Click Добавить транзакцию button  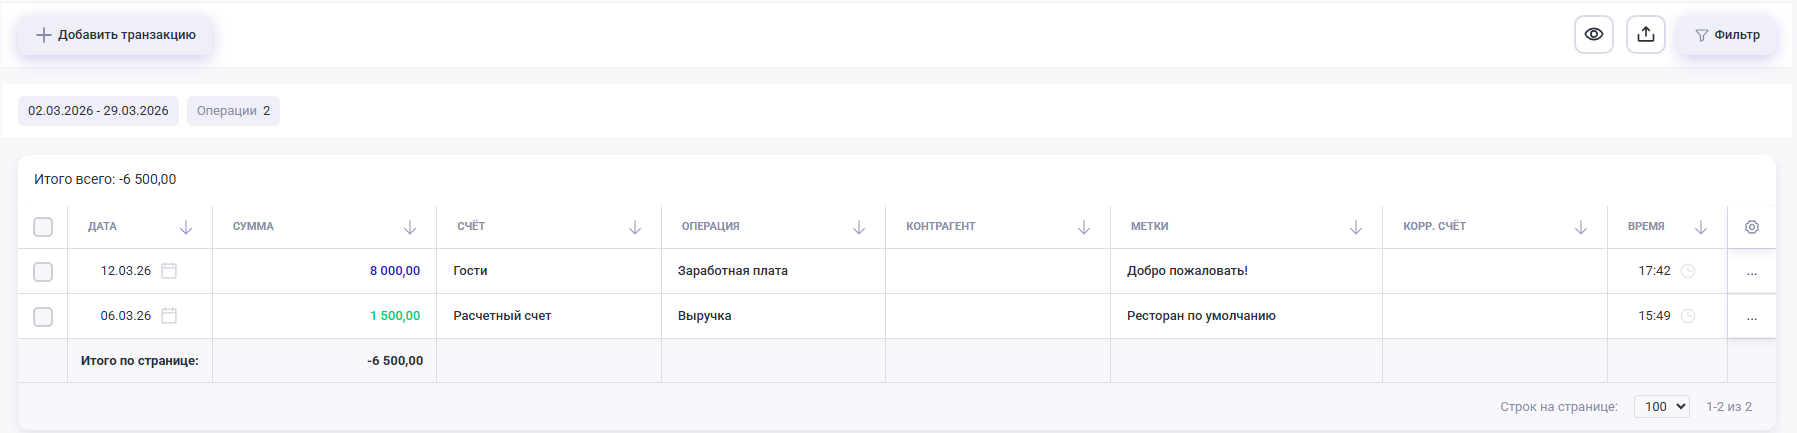[x=115, y=35]
